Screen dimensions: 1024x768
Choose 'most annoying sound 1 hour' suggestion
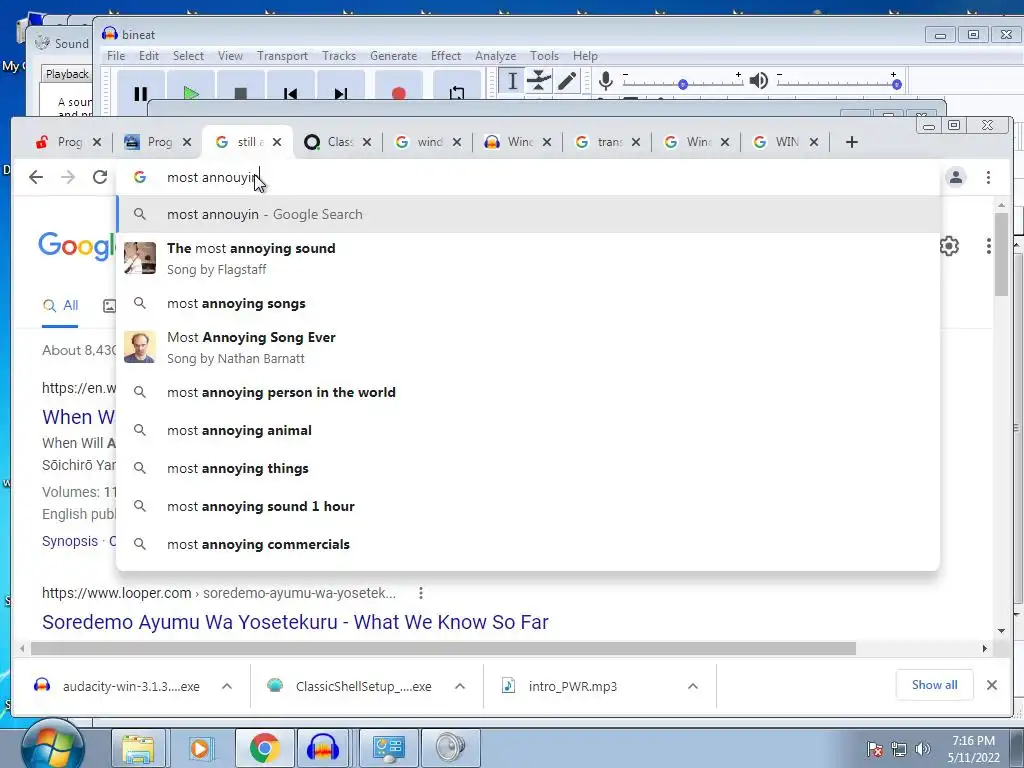pyautogui.click(x=528, y=505)
